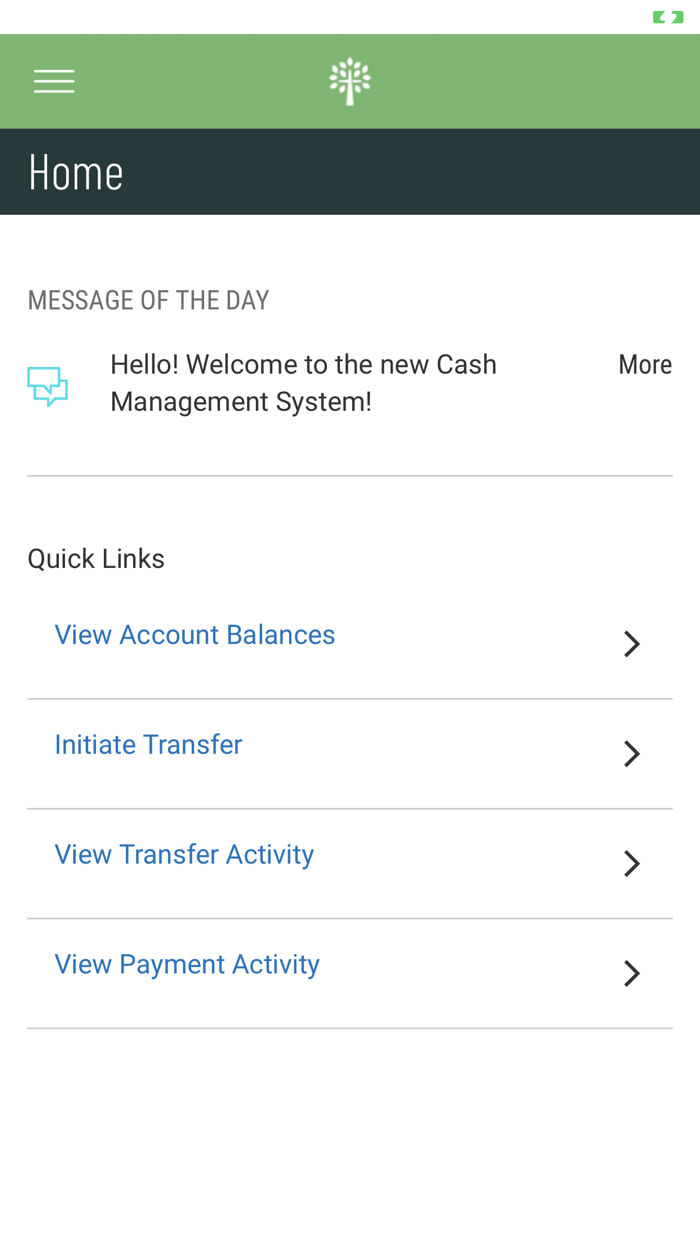Click the More link for the message
Image resolution: width=700 pixels, height=1244 pixels.
[645, 364]
